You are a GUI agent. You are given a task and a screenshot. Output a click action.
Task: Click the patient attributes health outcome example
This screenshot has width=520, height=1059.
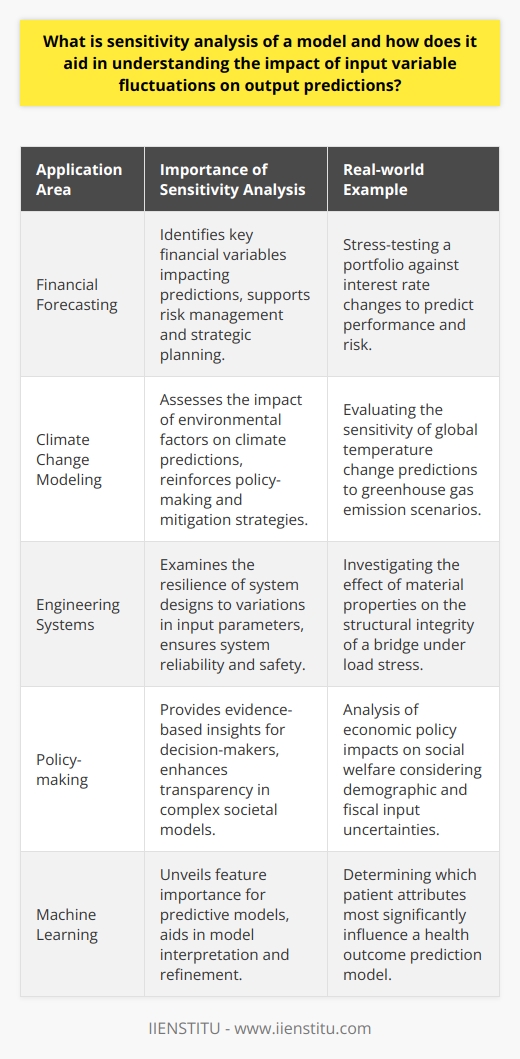click(413, 923)
